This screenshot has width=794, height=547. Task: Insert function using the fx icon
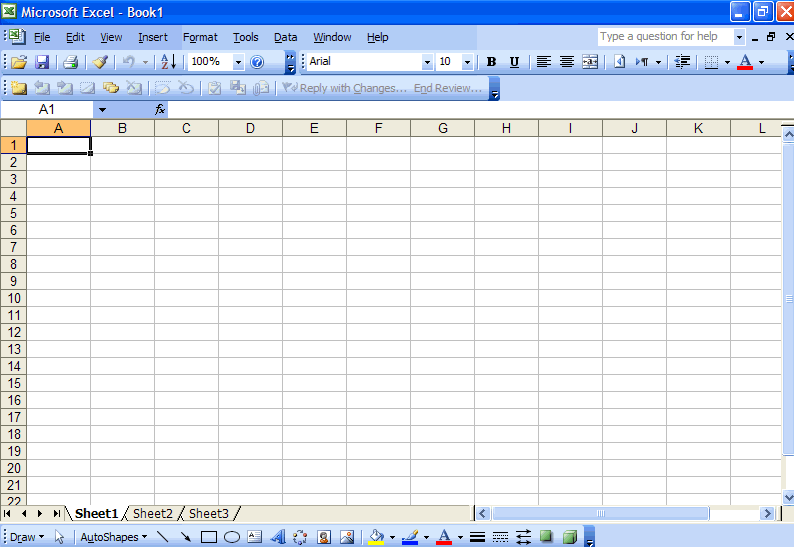point(160,109)
